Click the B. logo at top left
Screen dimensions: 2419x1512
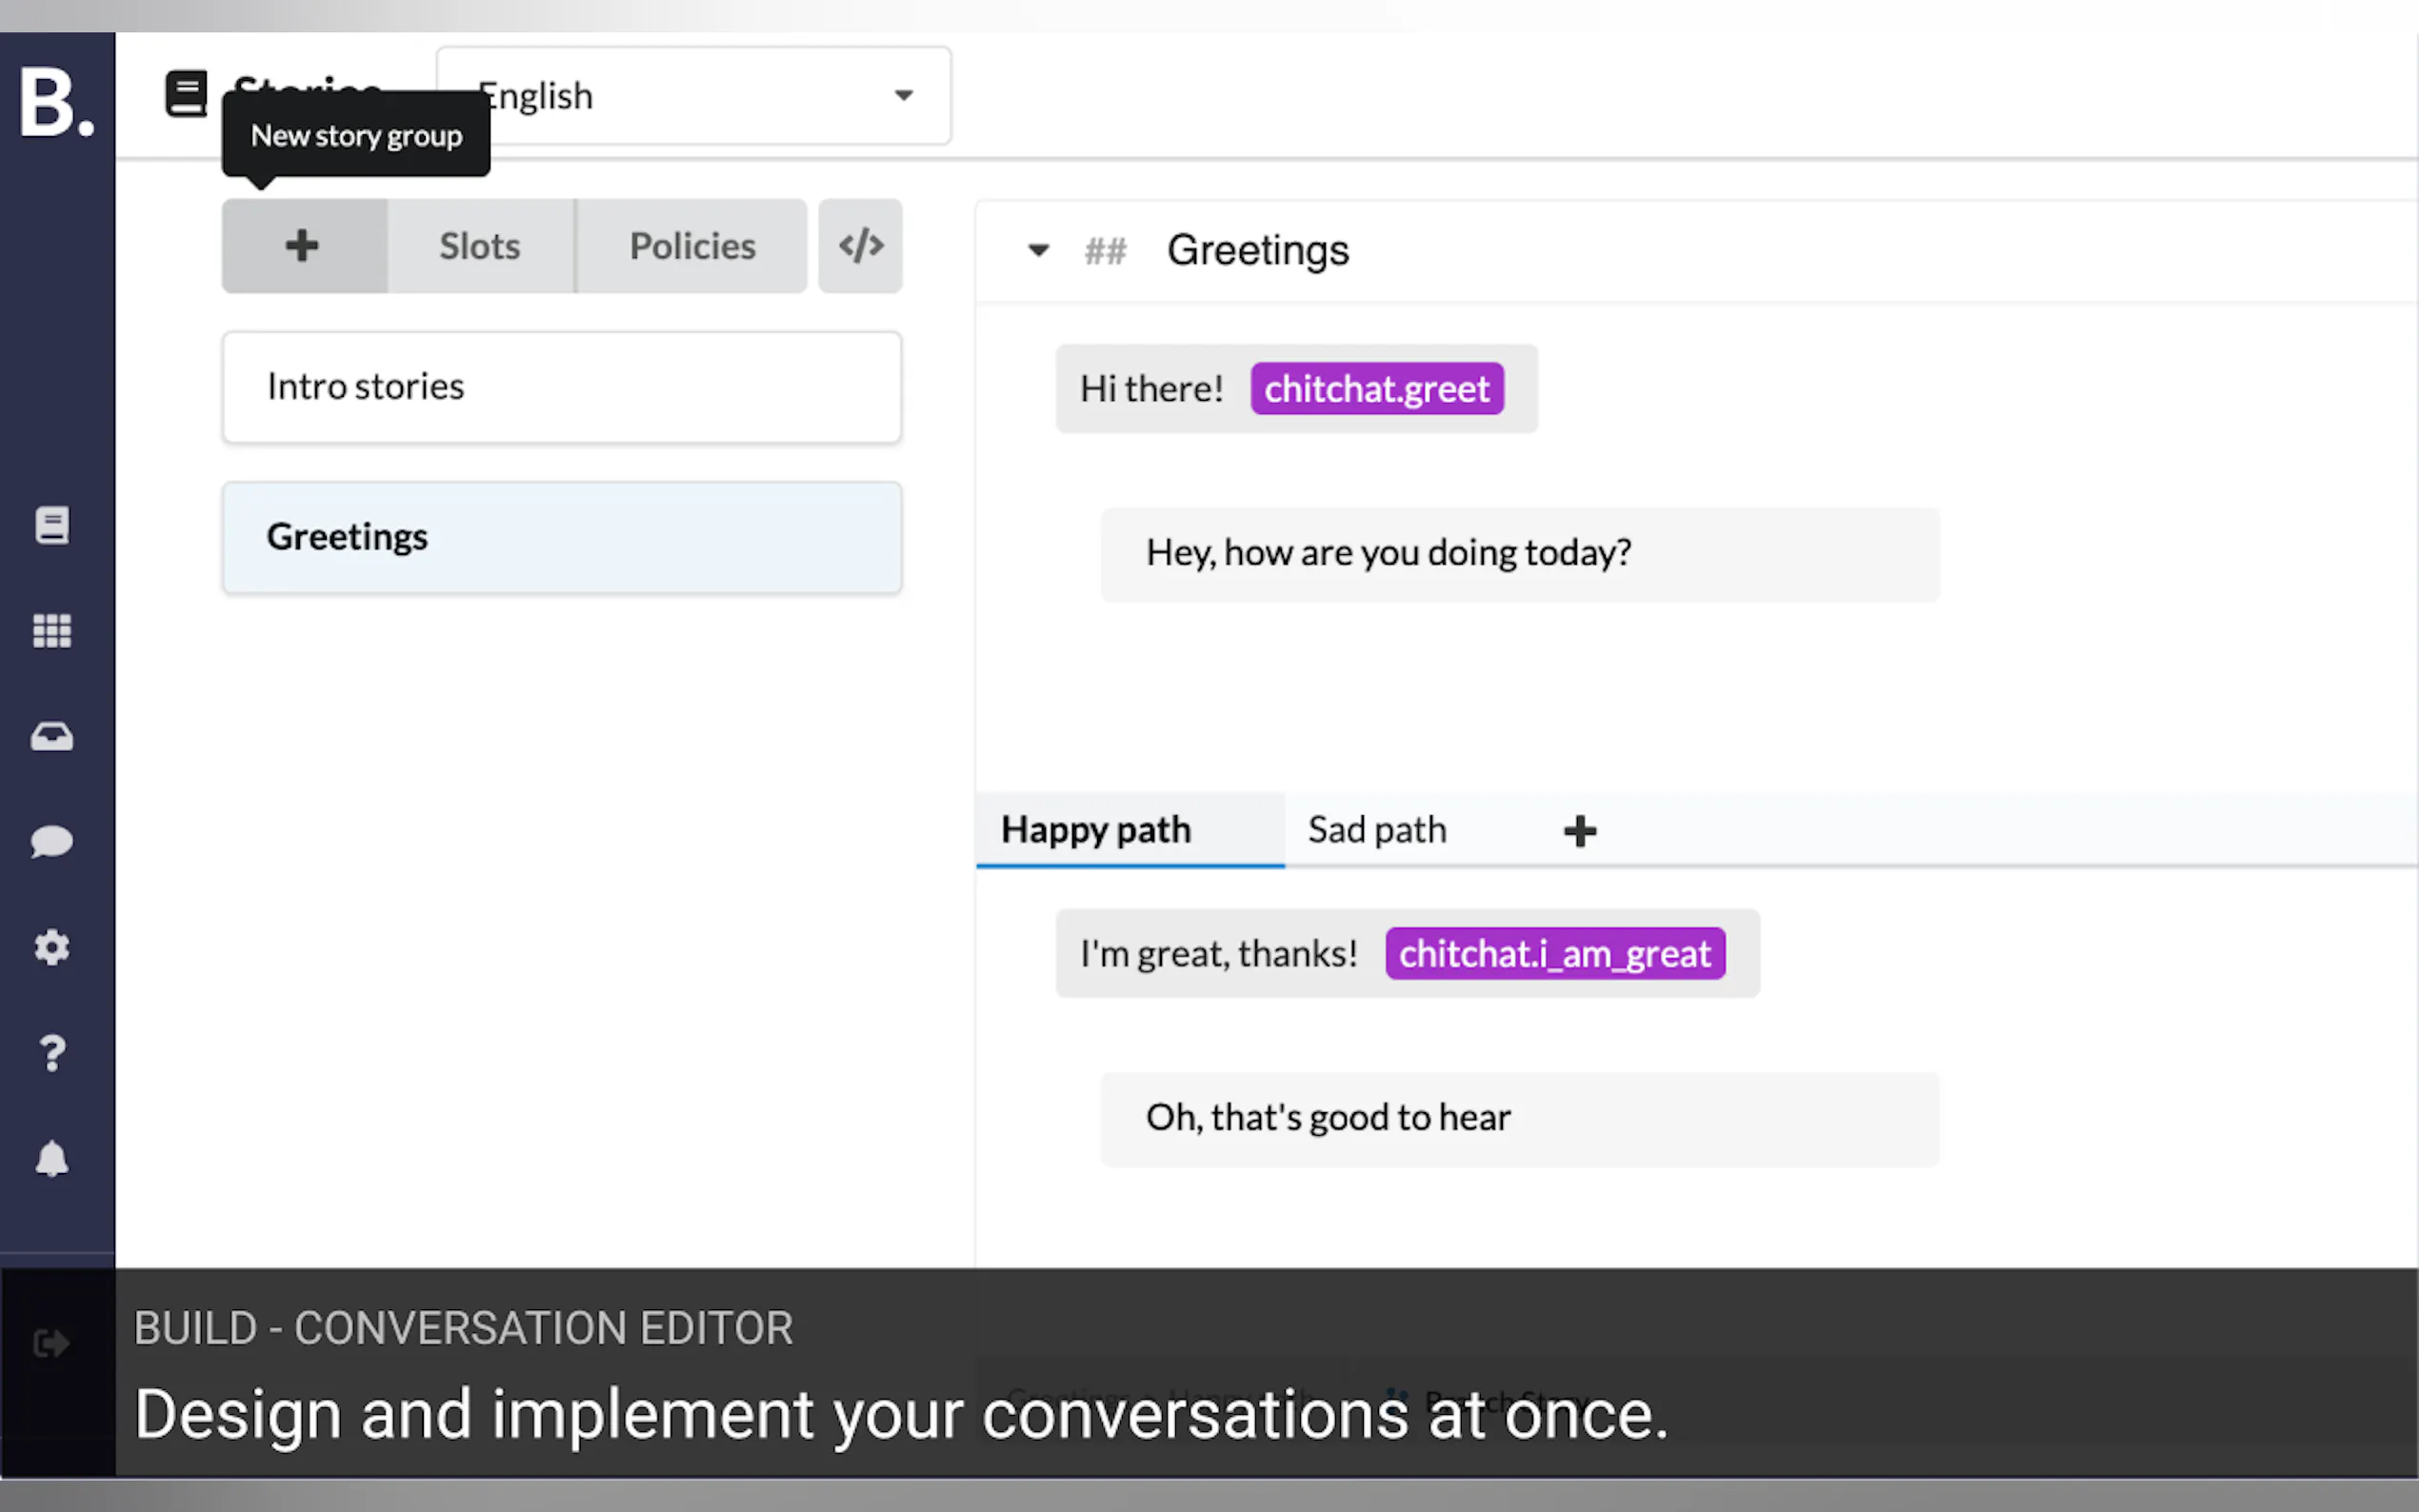(56, 102)
